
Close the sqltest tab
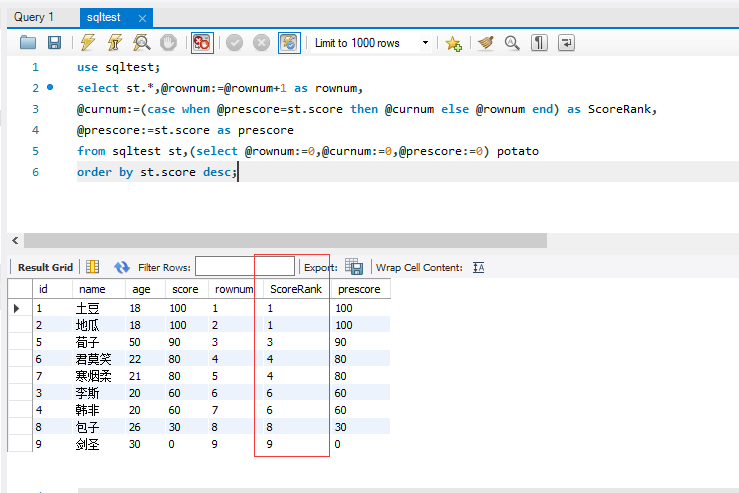tap(142, 18)
